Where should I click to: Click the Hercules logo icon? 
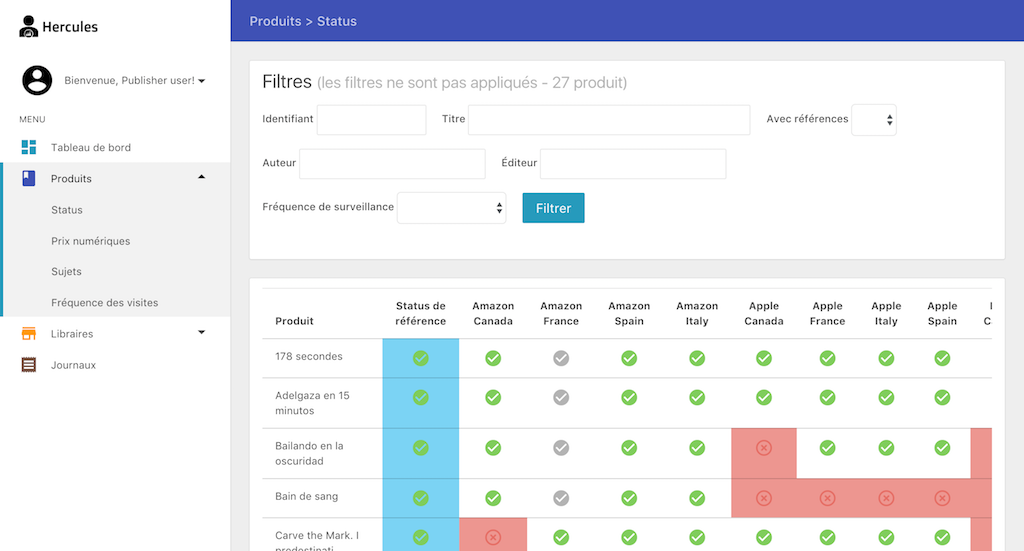point(29,27)
